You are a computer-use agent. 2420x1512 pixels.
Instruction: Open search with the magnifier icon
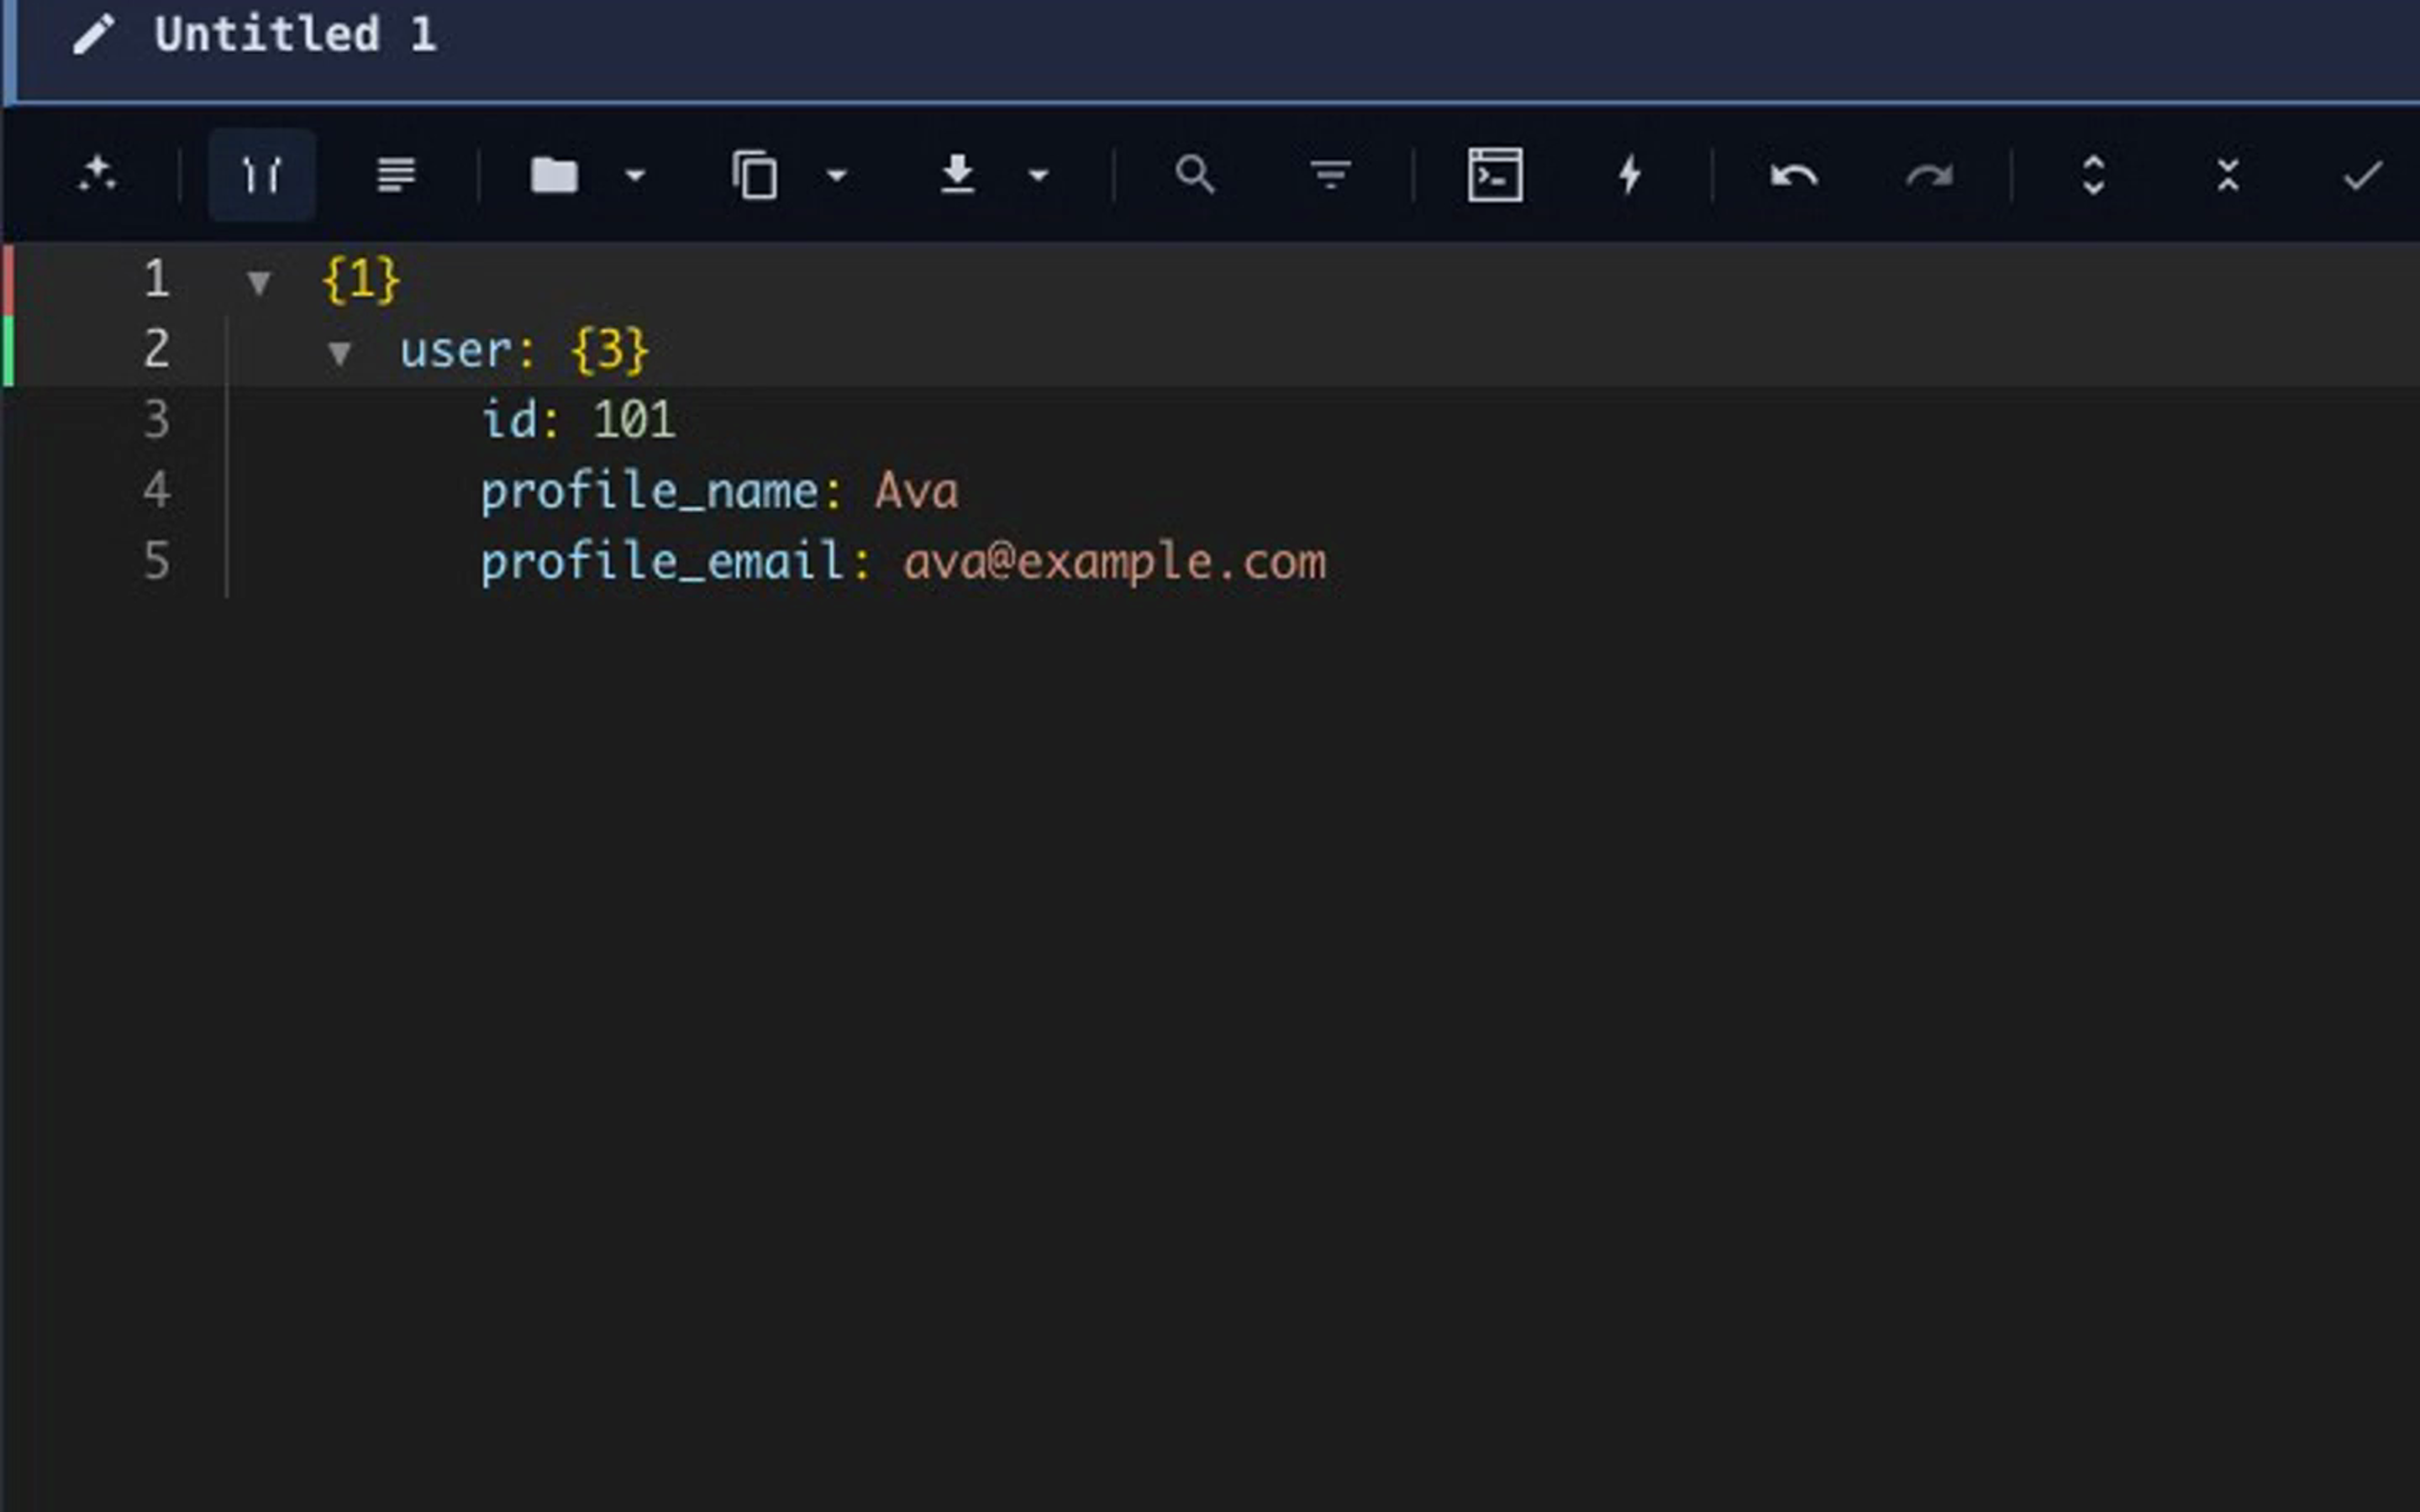click(1196, 175)
